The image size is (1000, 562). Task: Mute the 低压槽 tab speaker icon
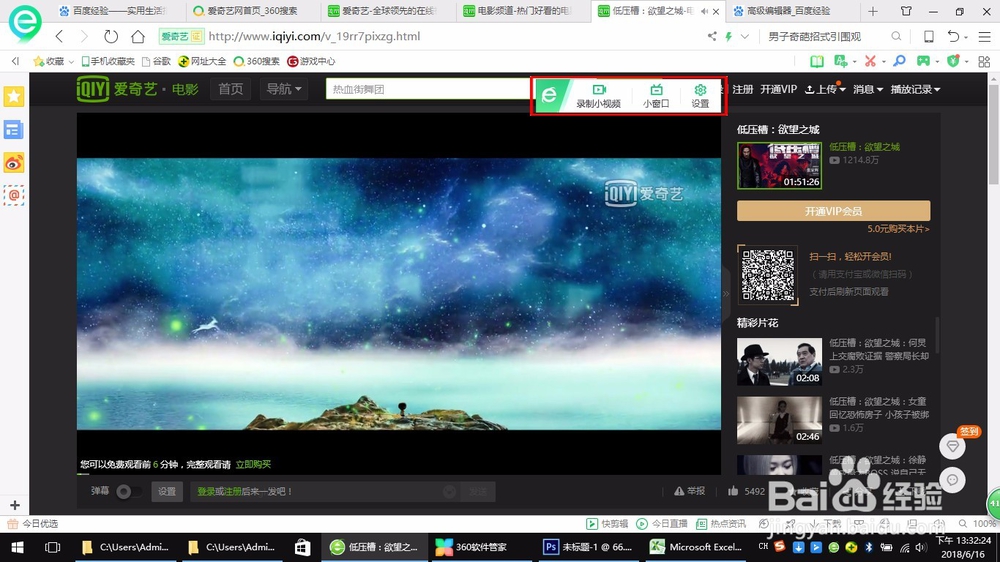pyautogui.click(x=704, y=11)
